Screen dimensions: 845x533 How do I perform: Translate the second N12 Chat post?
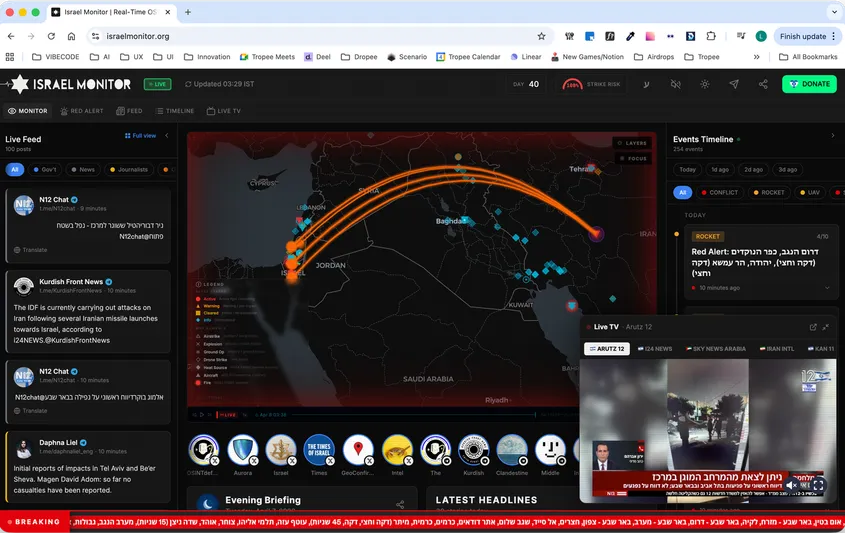tap(31, 411)
